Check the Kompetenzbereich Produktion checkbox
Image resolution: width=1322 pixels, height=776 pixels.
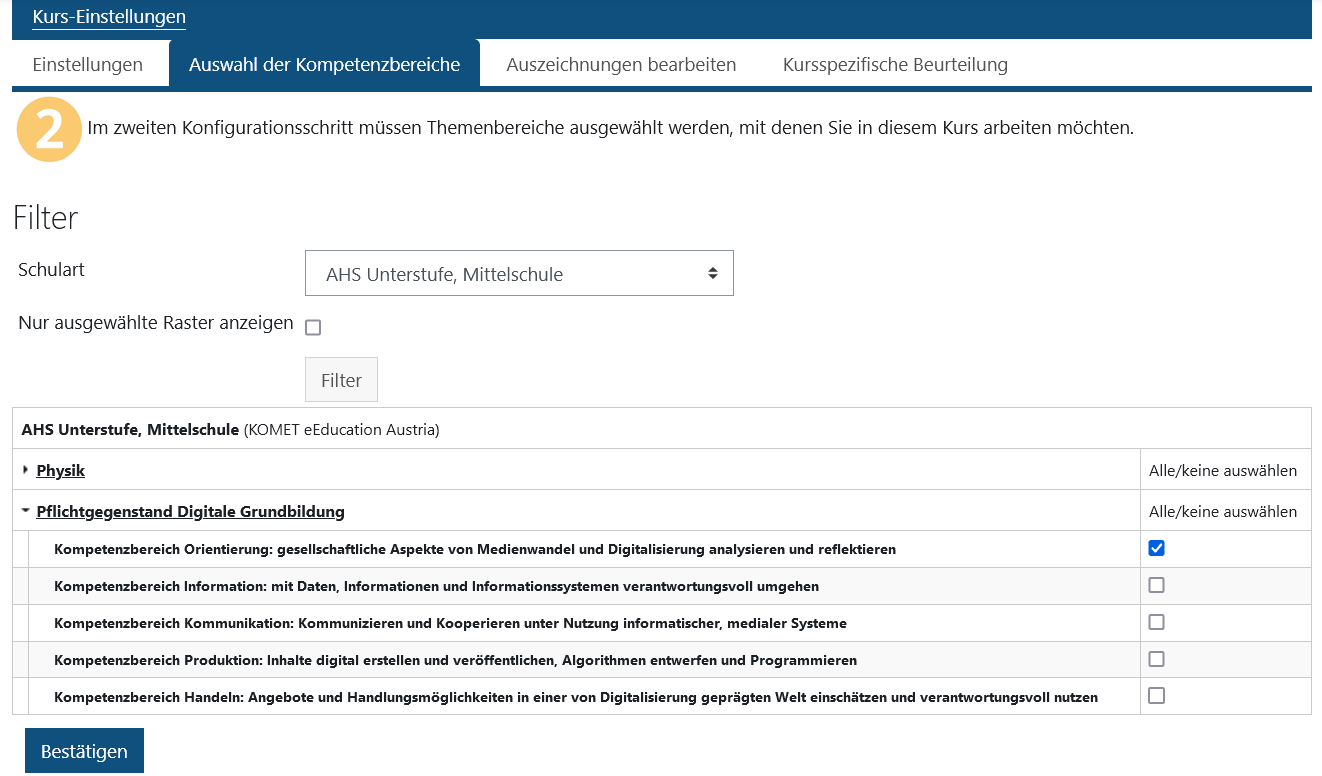1157,659
